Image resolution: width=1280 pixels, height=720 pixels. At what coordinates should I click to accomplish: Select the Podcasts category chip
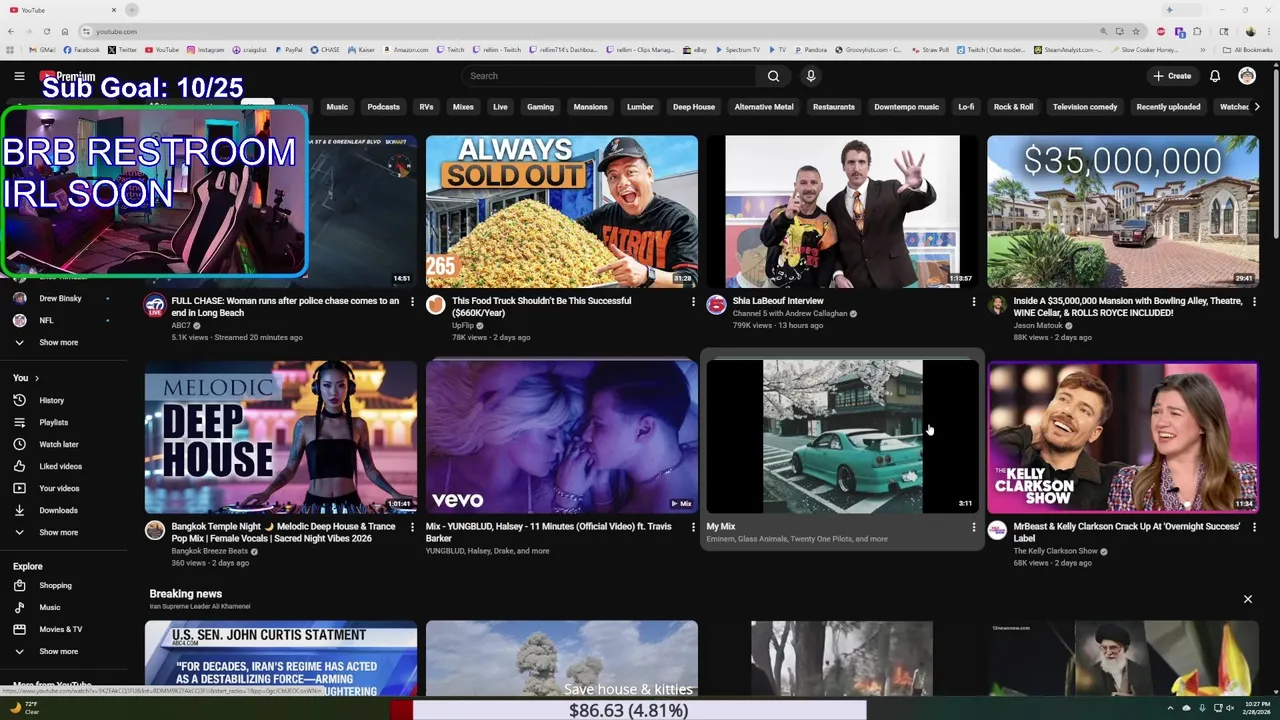(383, 107)
